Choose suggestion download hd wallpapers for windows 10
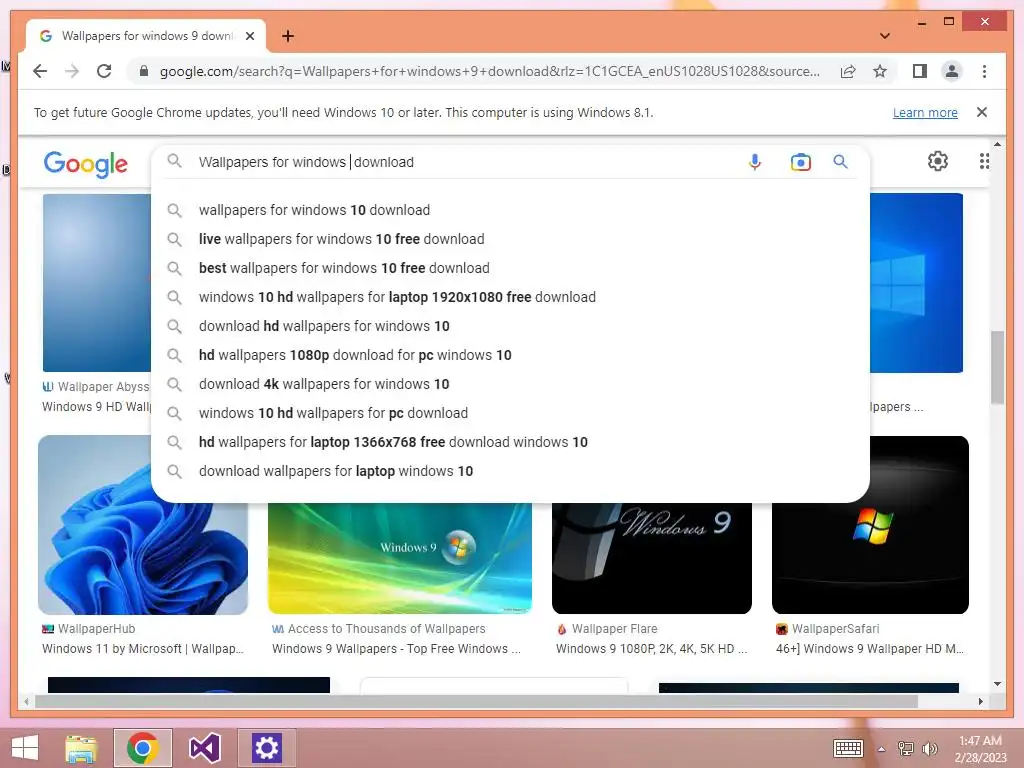Image resolution: width=1024 pixels, height=768 pixels. 324,326
